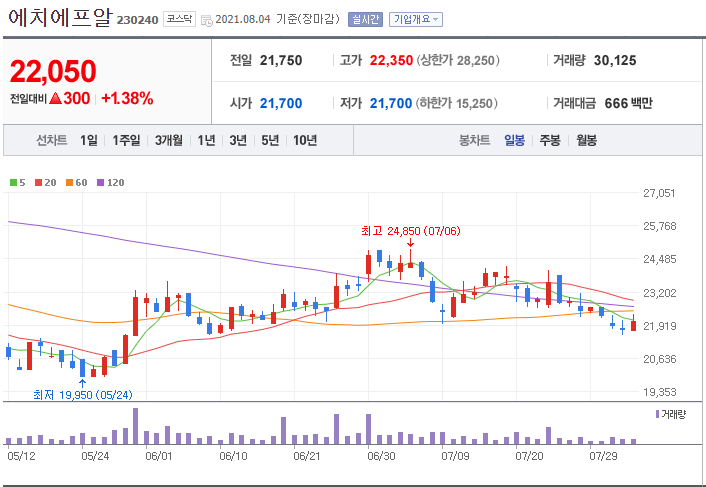Click the 23,202 price axis label
Viewport: 706px width, 487px height.
click(659, 293)
